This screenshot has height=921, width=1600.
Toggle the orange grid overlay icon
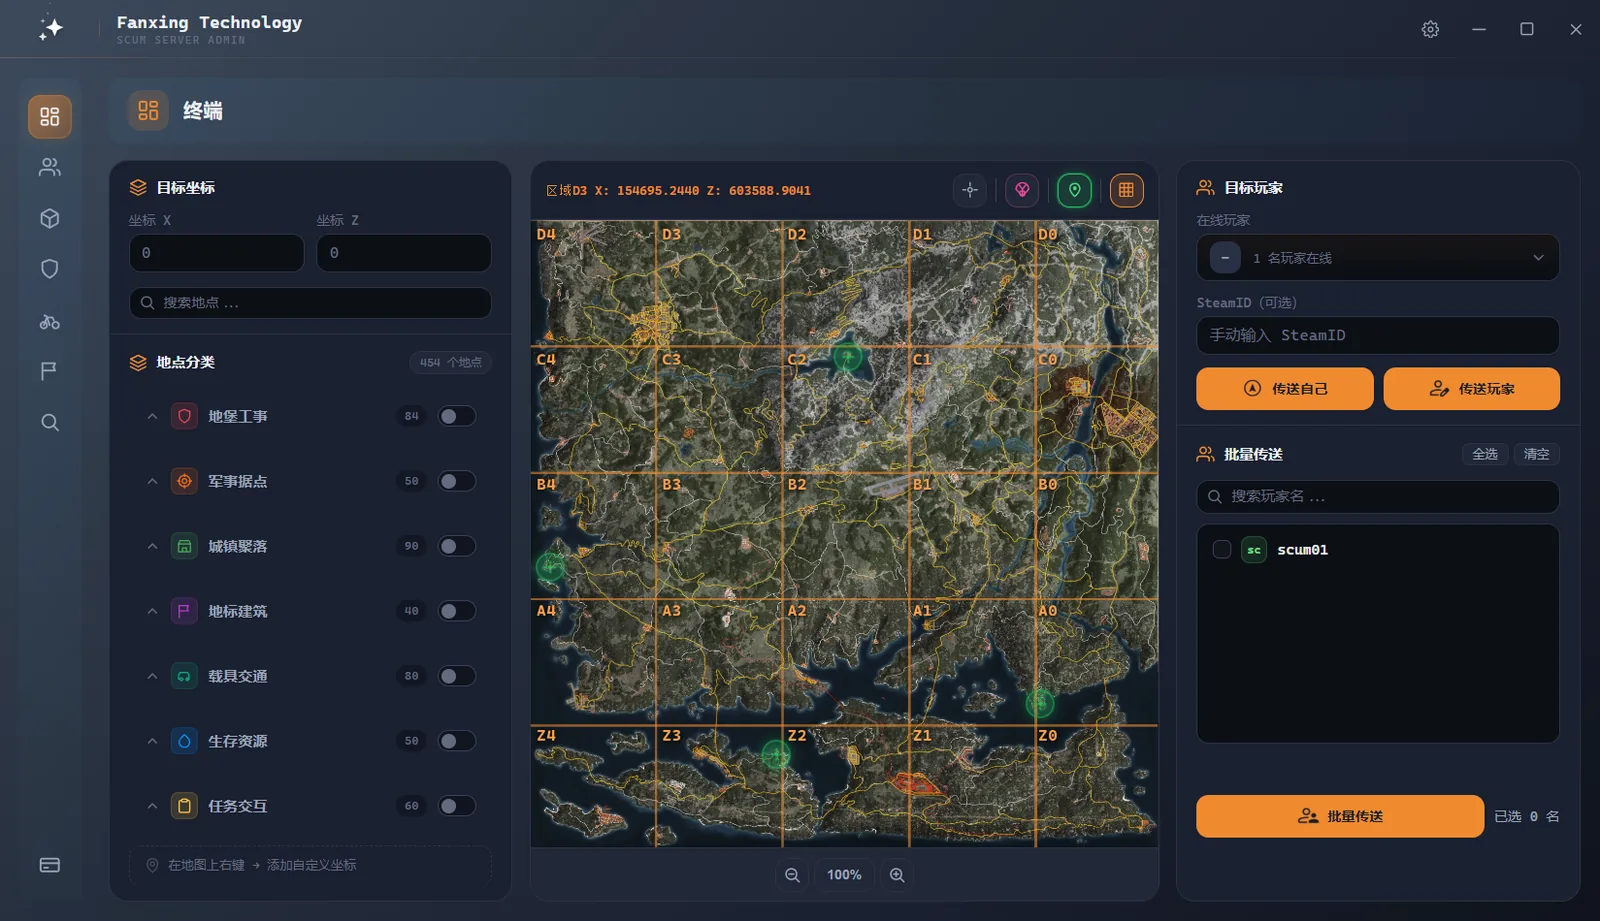[1126, 190]
